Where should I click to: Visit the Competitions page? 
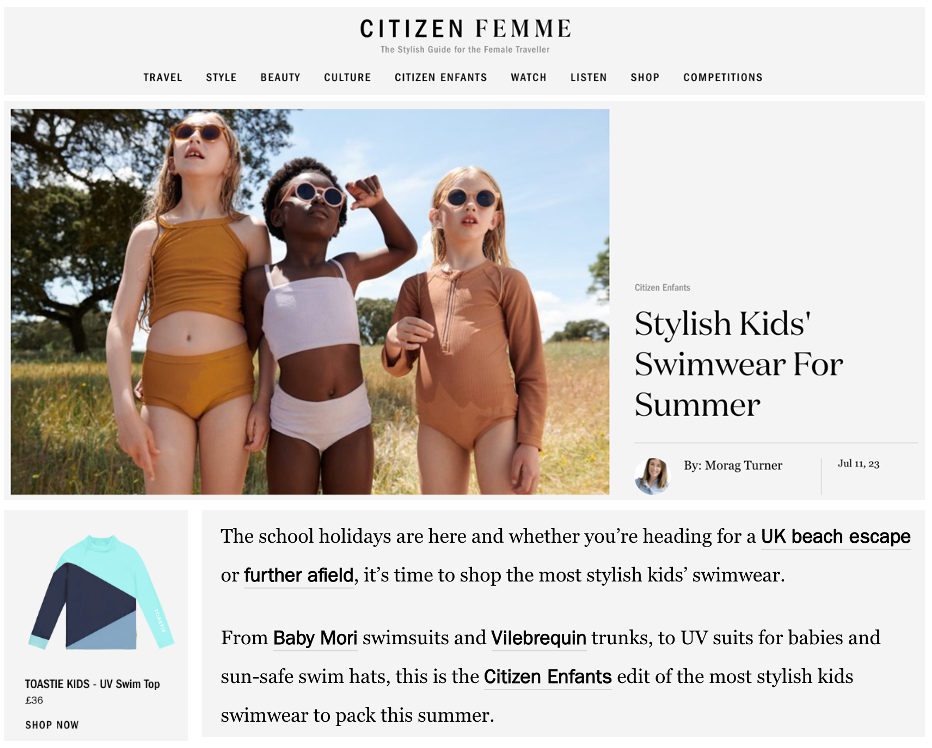[x=723, y=77]
